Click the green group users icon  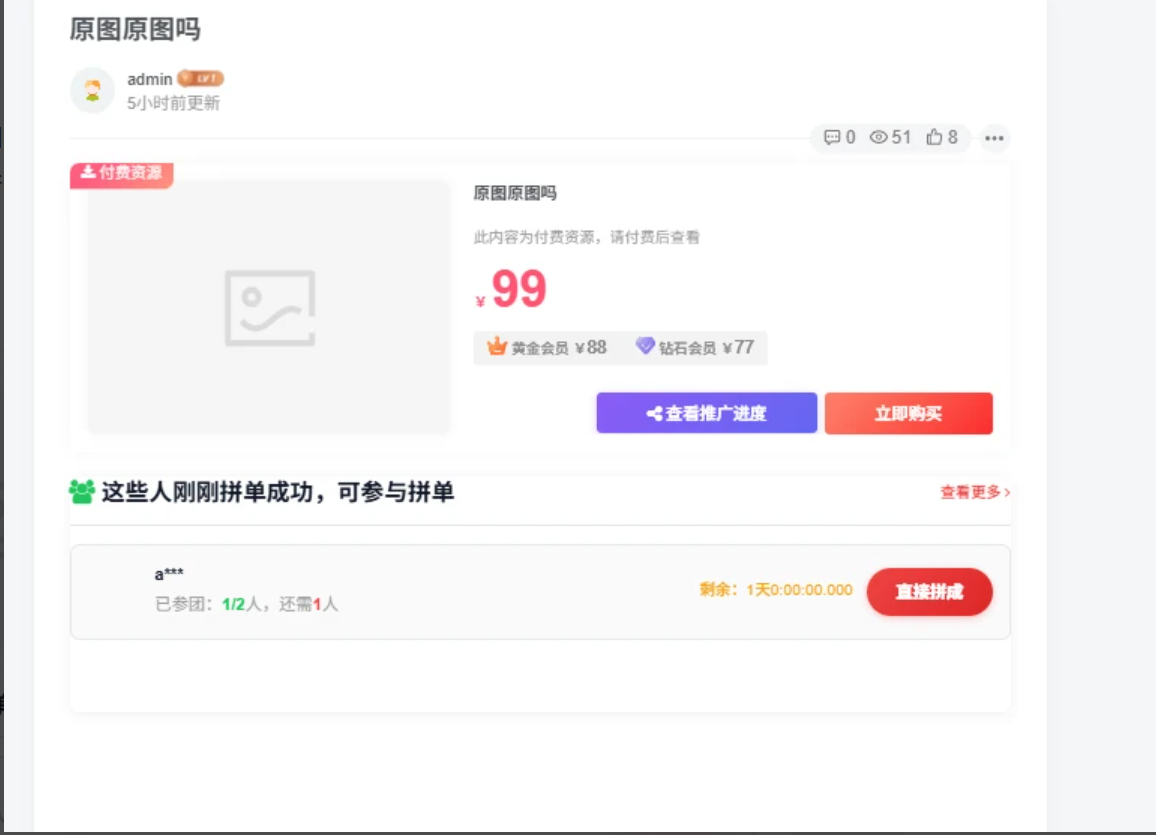(82, 491)
